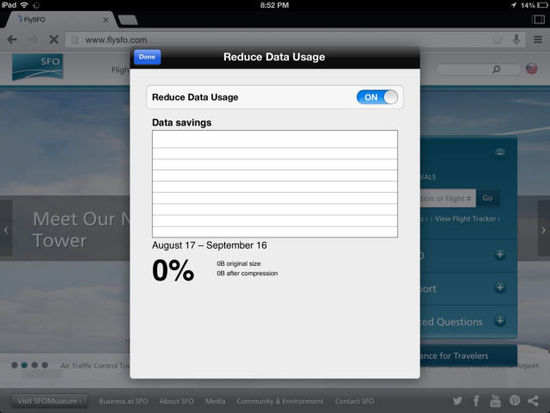
Task: Select the FlySFO browser tab
Action: (x=59, y=20)
